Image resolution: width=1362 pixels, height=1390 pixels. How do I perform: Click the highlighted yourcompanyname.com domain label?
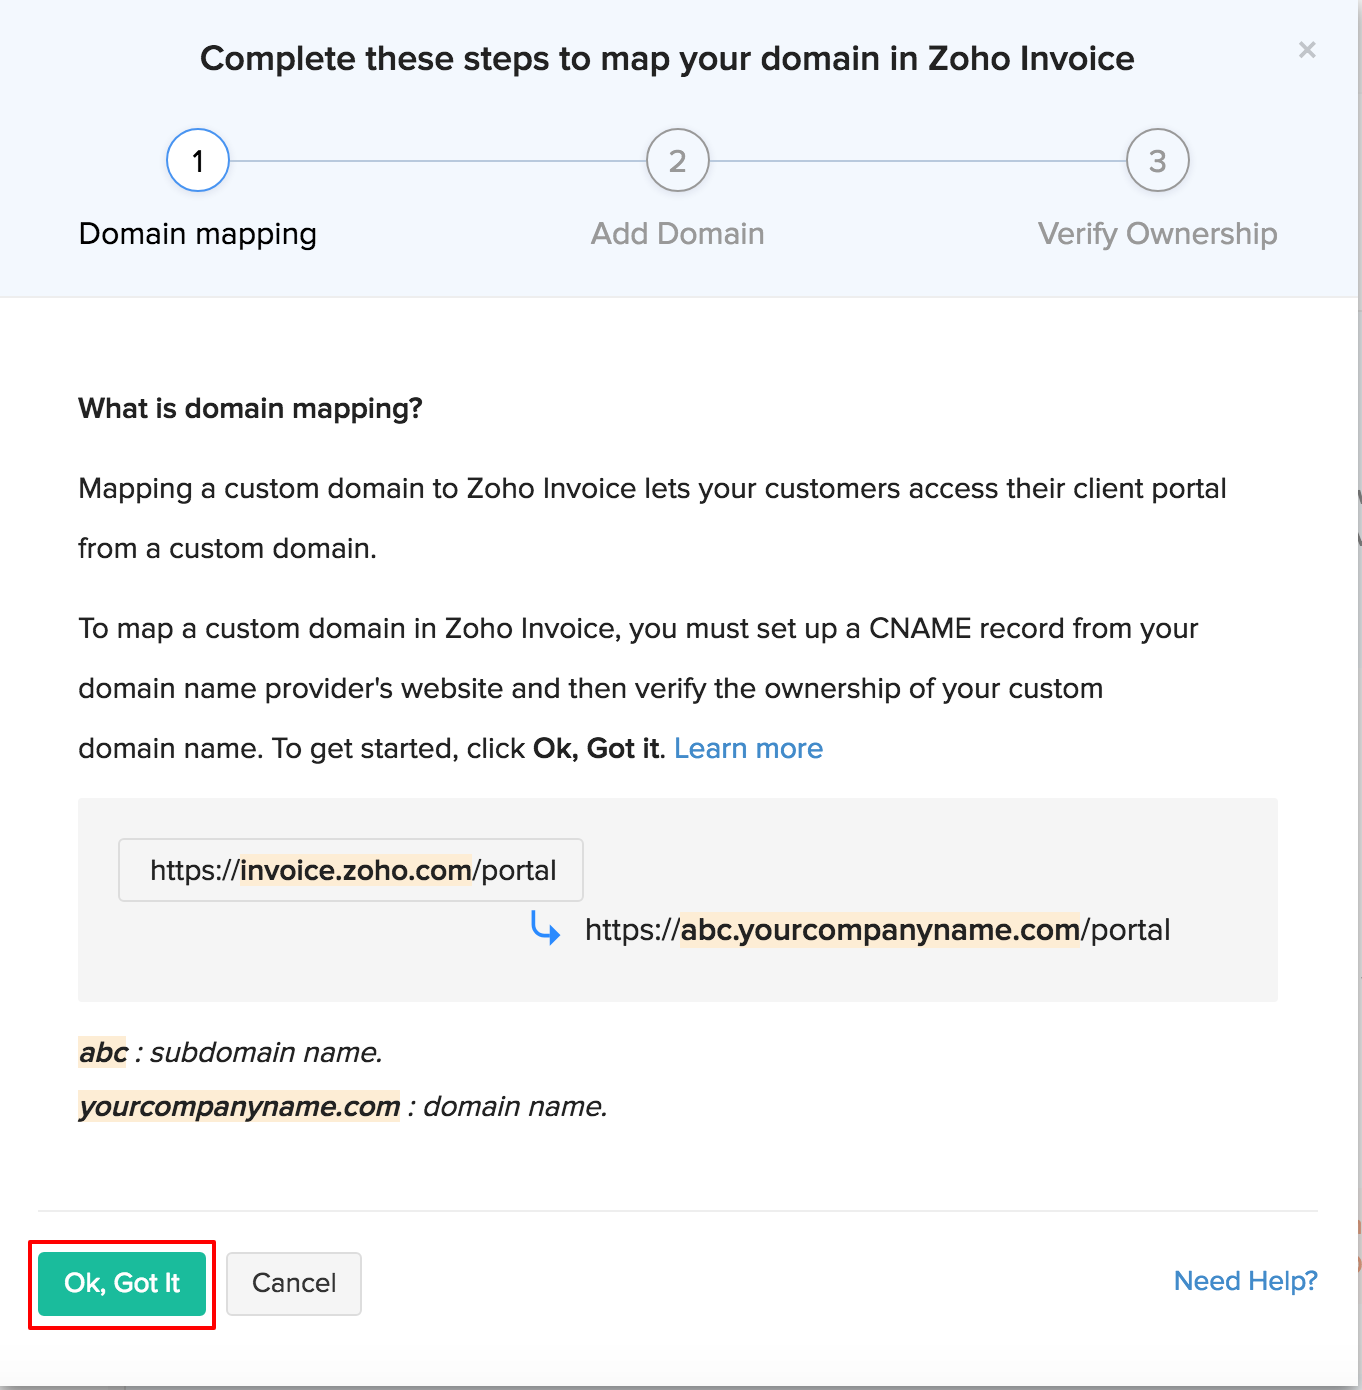(x=240, y=1106)
